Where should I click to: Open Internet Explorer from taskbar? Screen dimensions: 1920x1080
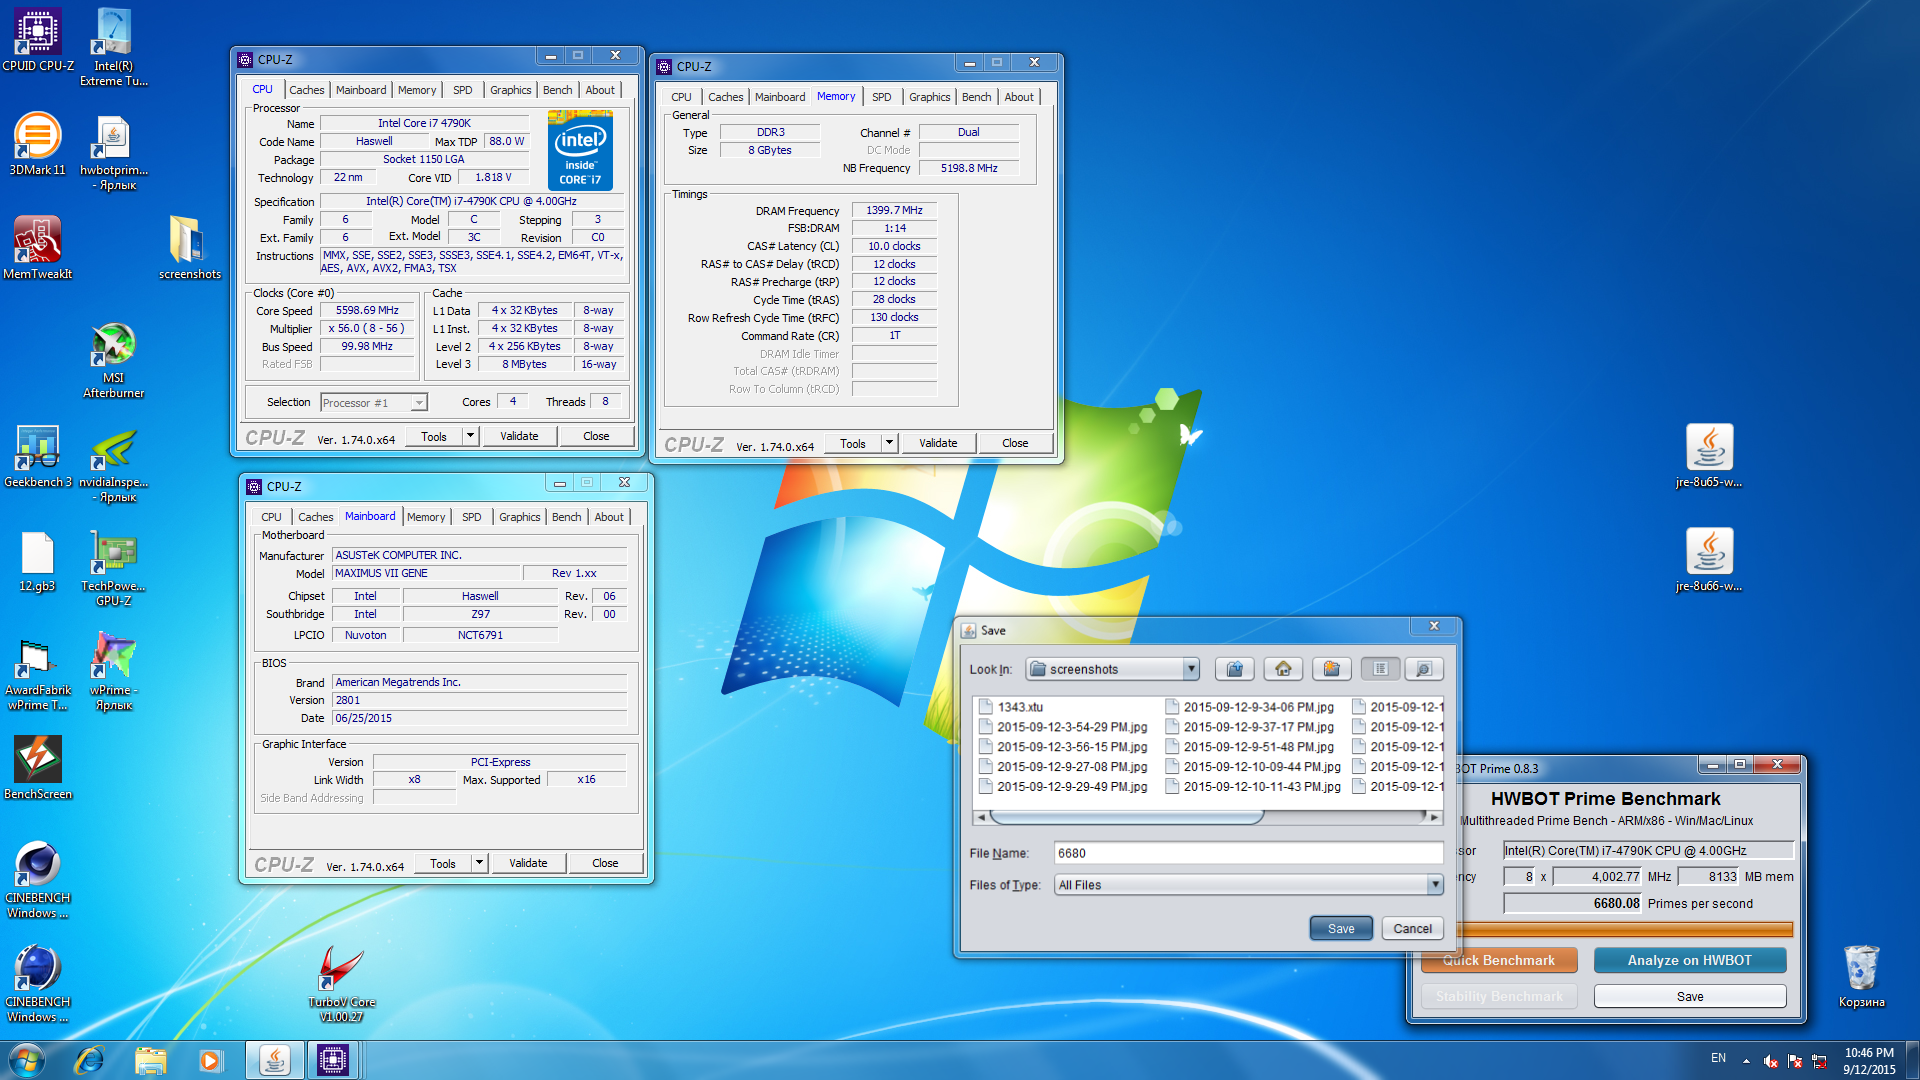(90, 1060)
